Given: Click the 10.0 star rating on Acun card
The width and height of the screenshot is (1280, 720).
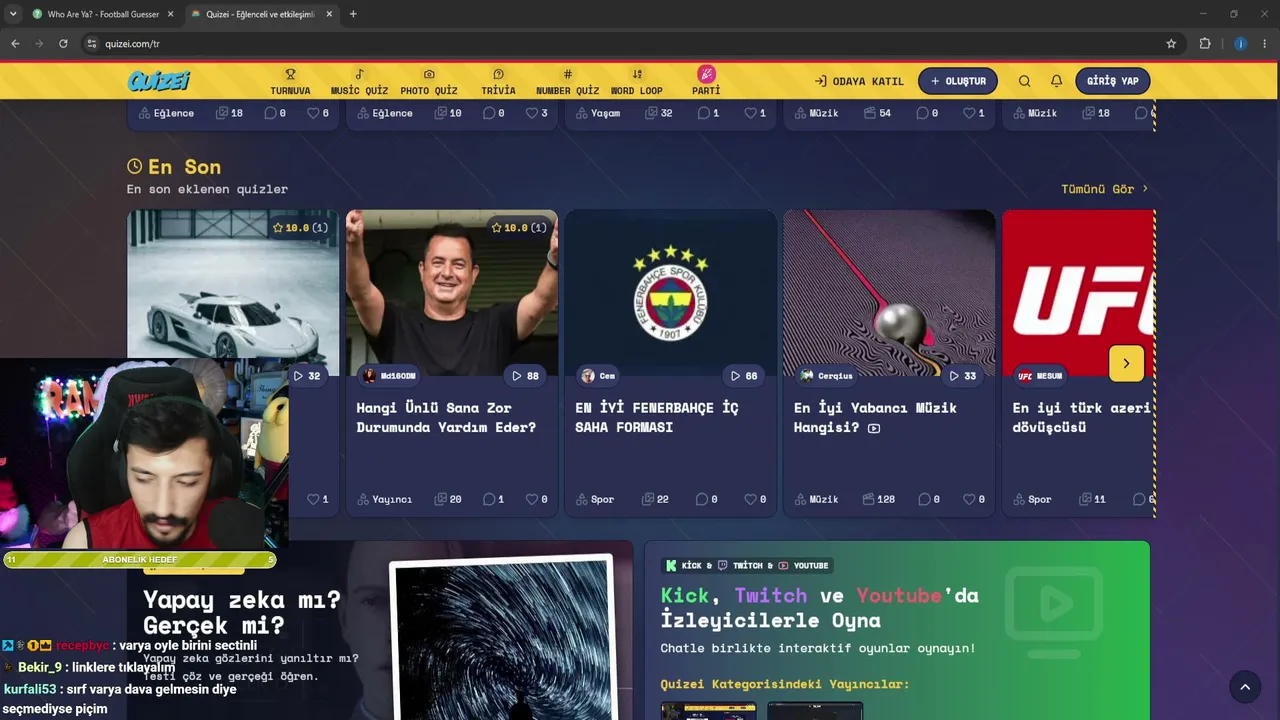Looking at the screenshot, I should (x=520, y=228).
